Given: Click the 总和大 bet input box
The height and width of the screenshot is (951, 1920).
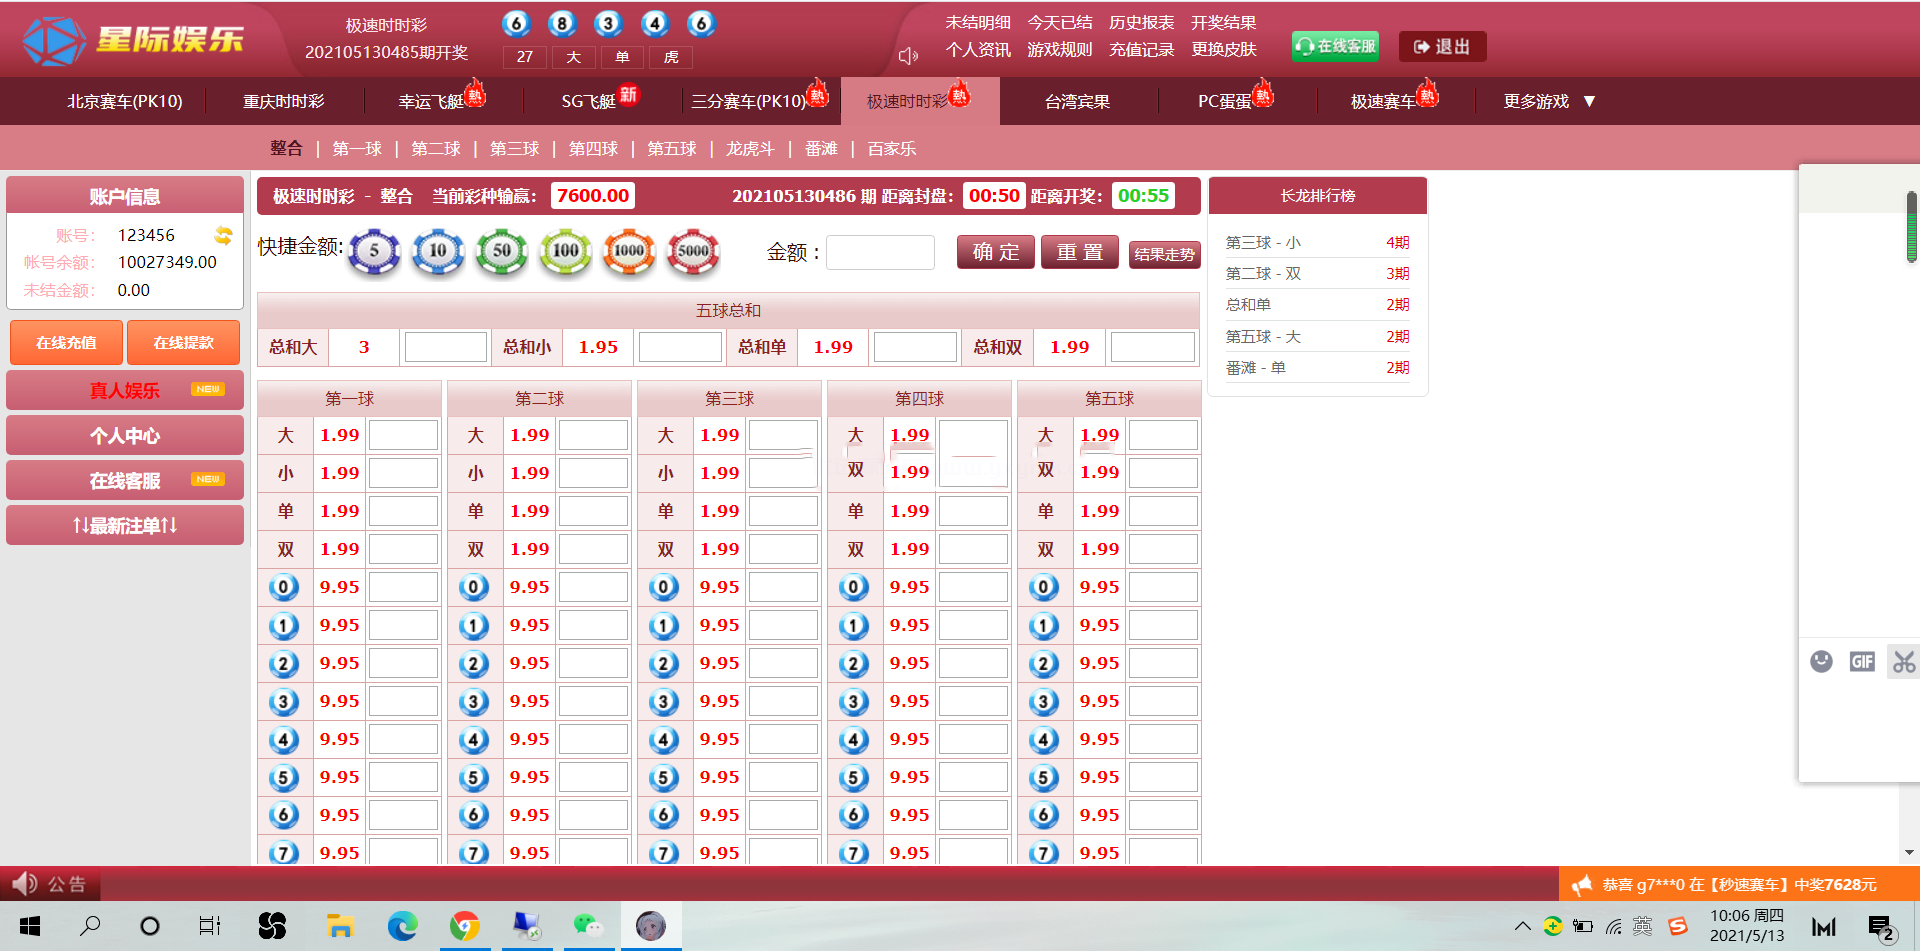Looking at the screenshot, I should click(445, 347).
